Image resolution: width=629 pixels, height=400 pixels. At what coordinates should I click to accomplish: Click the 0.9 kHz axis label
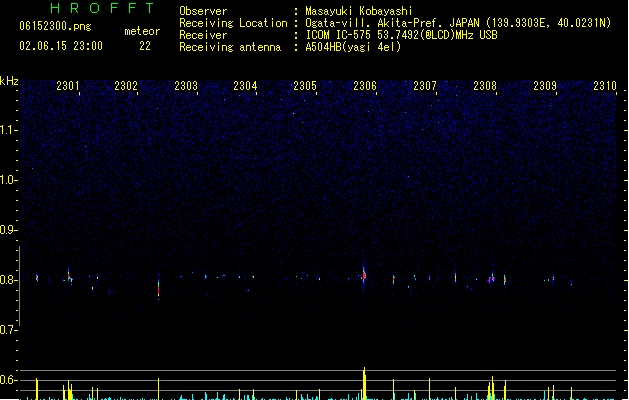[x=8, y=230]
